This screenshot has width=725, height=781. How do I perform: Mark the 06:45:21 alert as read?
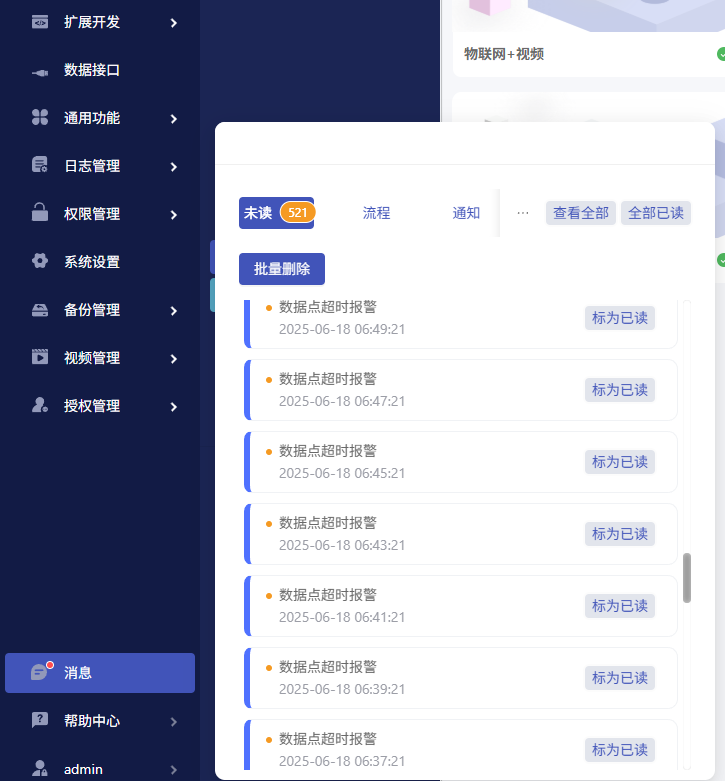pos(619,462)
